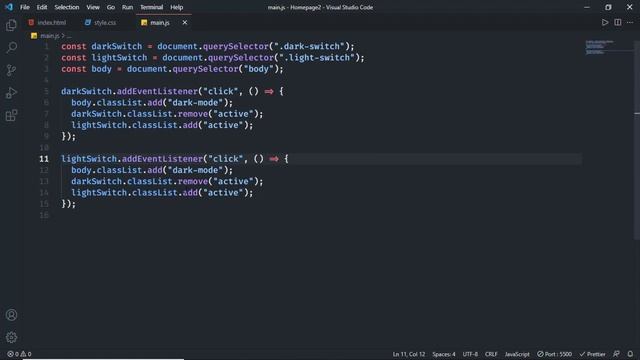
Task: Change the CRLF end of line setting
Action: pyautogui.click(x=491, y=354)
